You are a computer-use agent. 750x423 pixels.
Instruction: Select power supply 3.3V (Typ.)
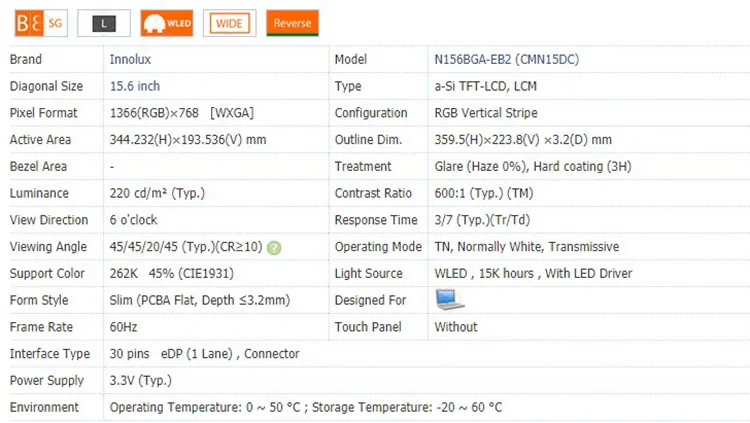[x=141, y=381]
